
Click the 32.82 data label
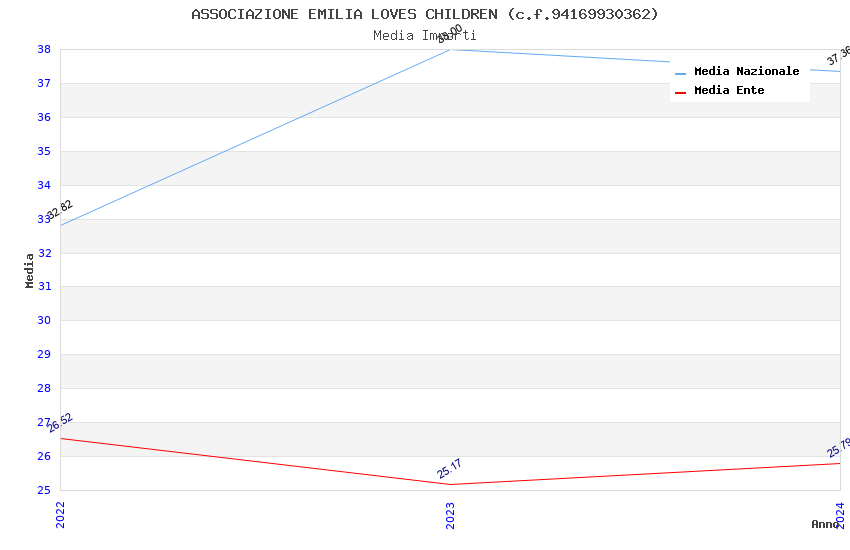pyautogui.click(x=60, y=210)
